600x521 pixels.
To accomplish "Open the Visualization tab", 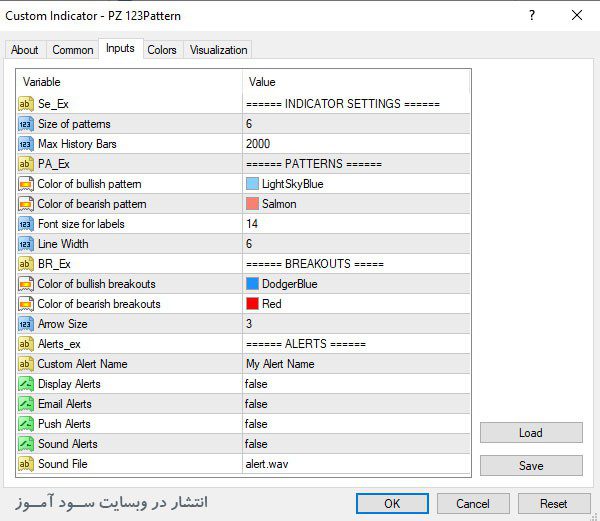I will (218, 50).
